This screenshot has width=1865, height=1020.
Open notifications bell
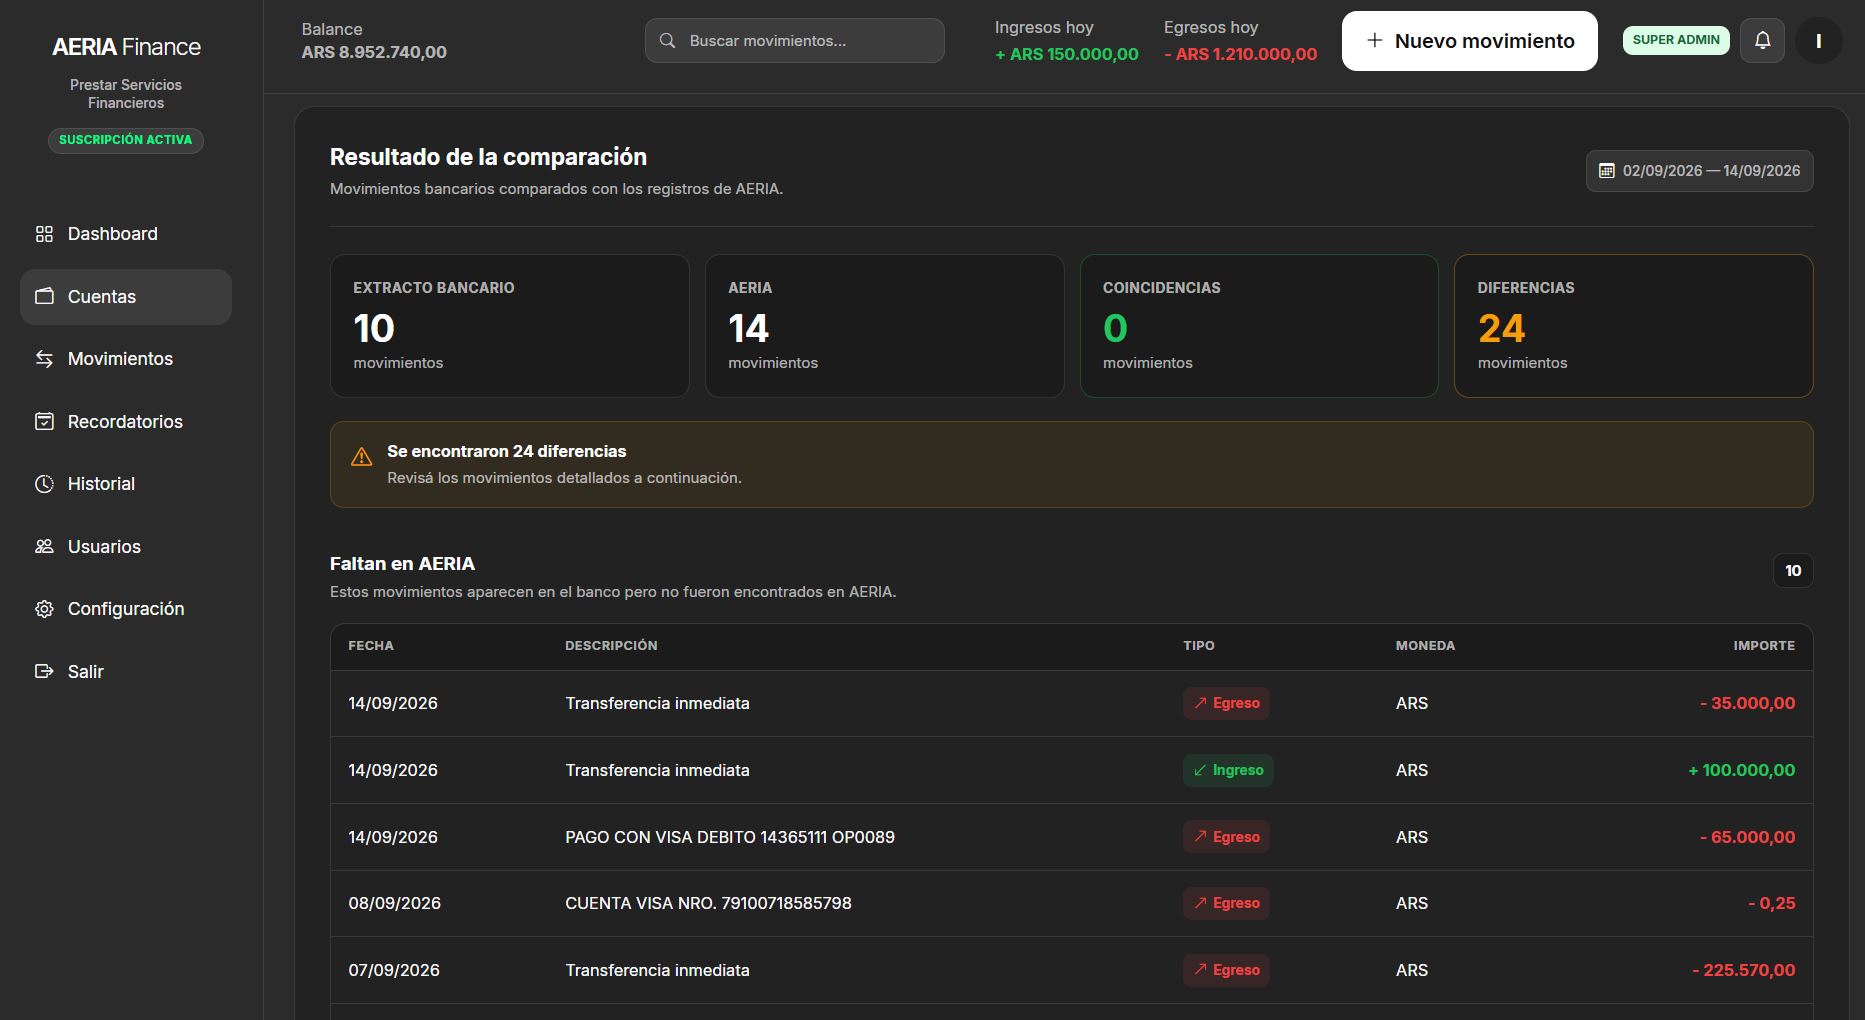(x=1762, y=41)
